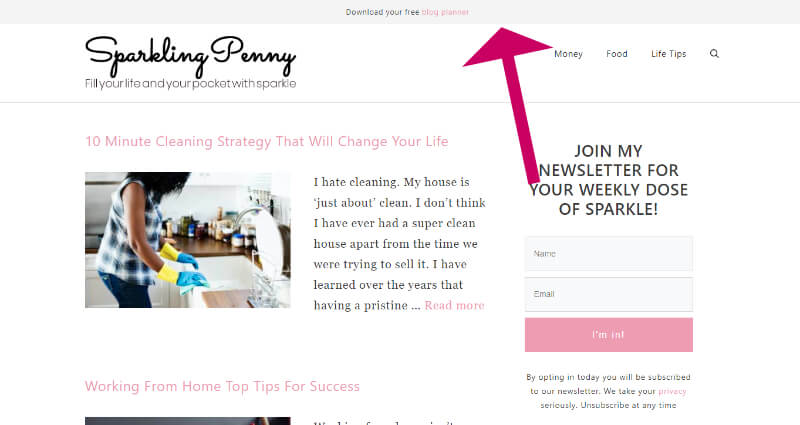Click the second post thumbnail image
Viewport: 800px width, 425px height.
tap(188, 421)
